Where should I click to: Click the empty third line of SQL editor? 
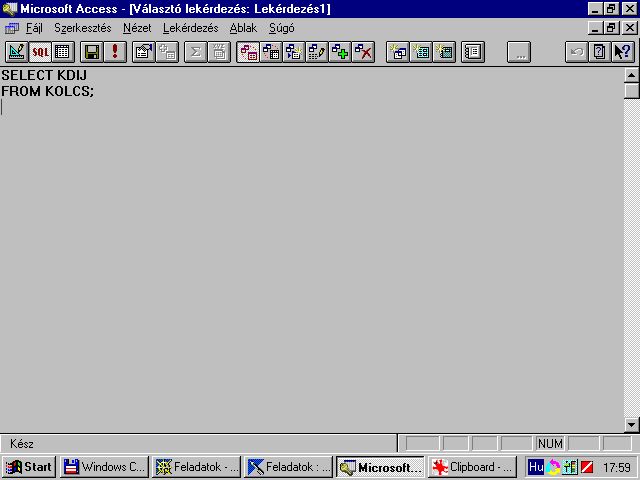click(x=312, y=107)
